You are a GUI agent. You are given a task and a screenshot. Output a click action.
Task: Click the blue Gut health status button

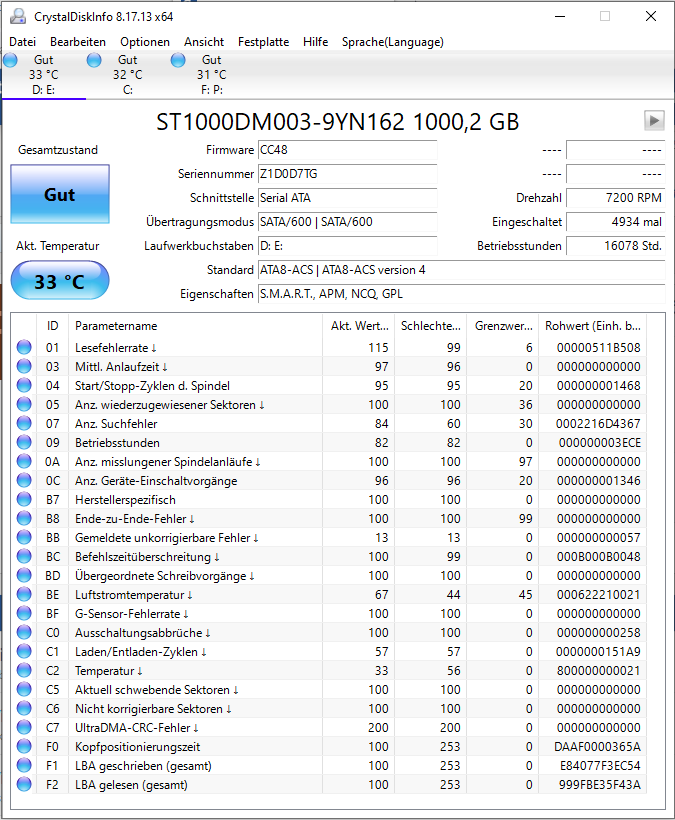click(x=60, y=195)
